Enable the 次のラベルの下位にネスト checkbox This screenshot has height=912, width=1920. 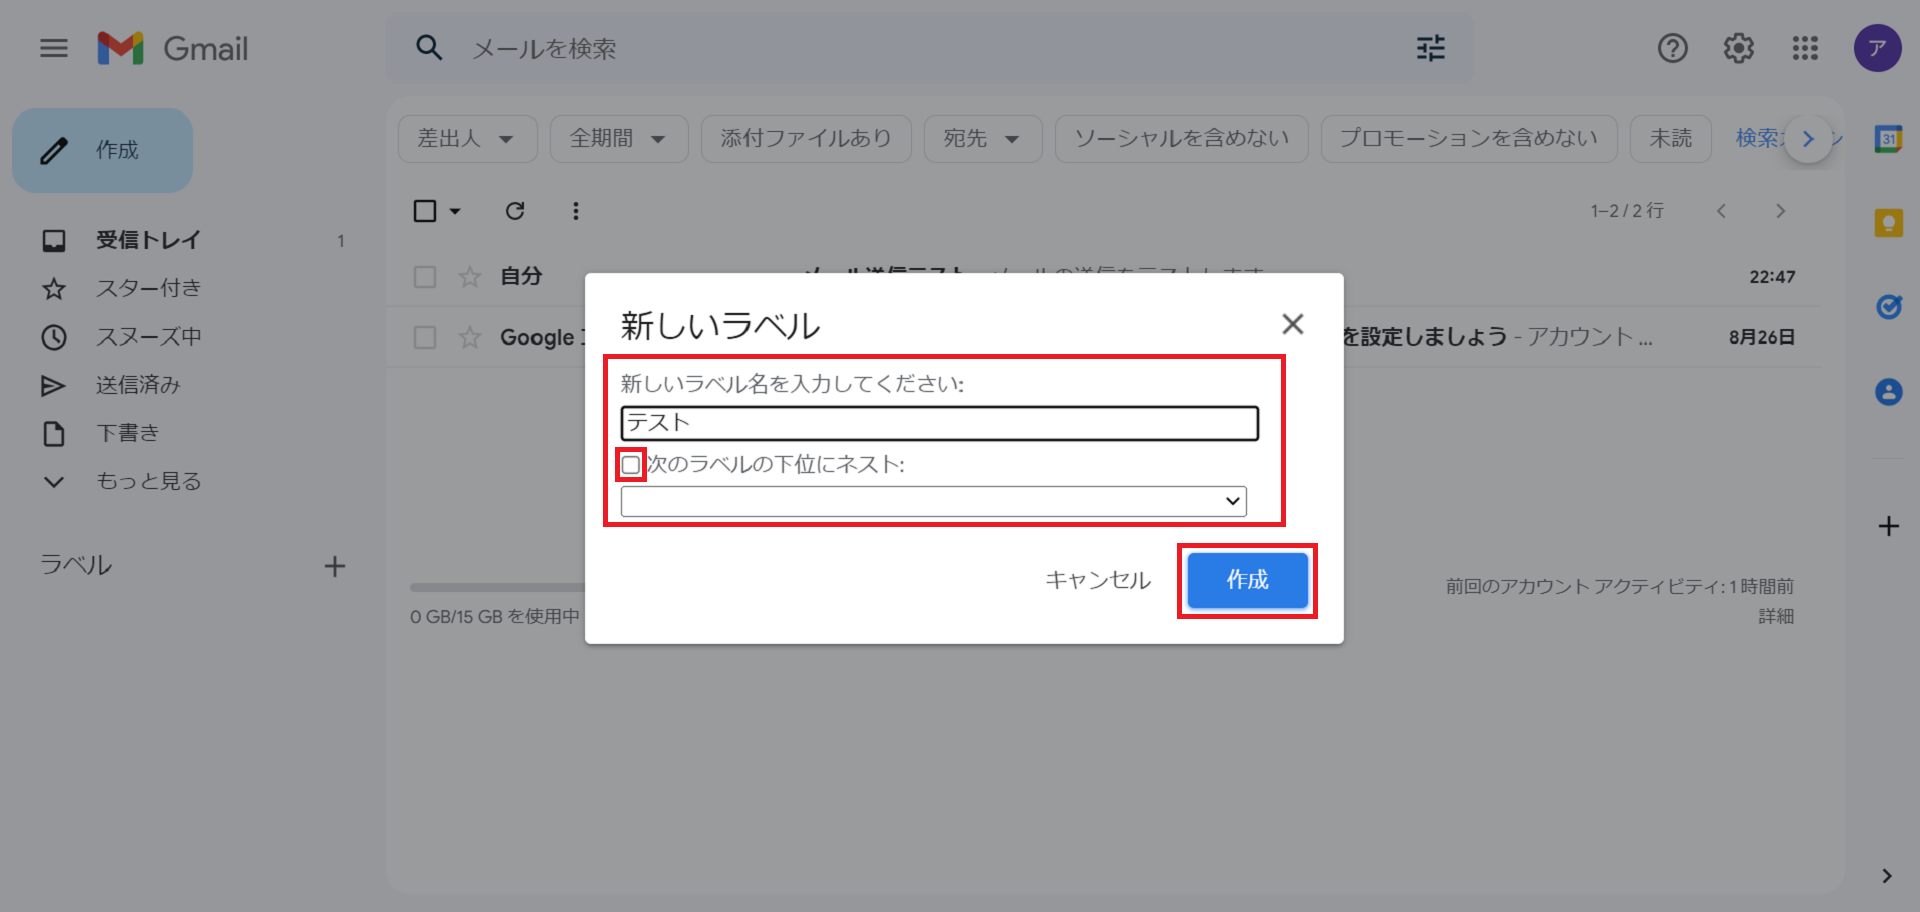(631, 465)
